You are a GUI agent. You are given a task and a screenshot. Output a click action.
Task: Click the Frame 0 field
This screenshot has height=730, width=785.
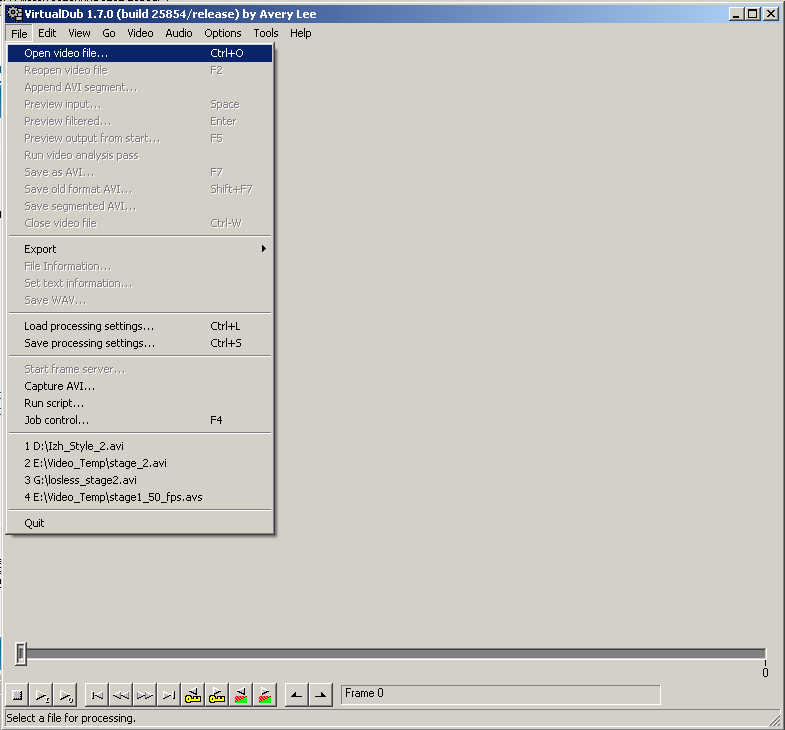click(x=501, y=694)
